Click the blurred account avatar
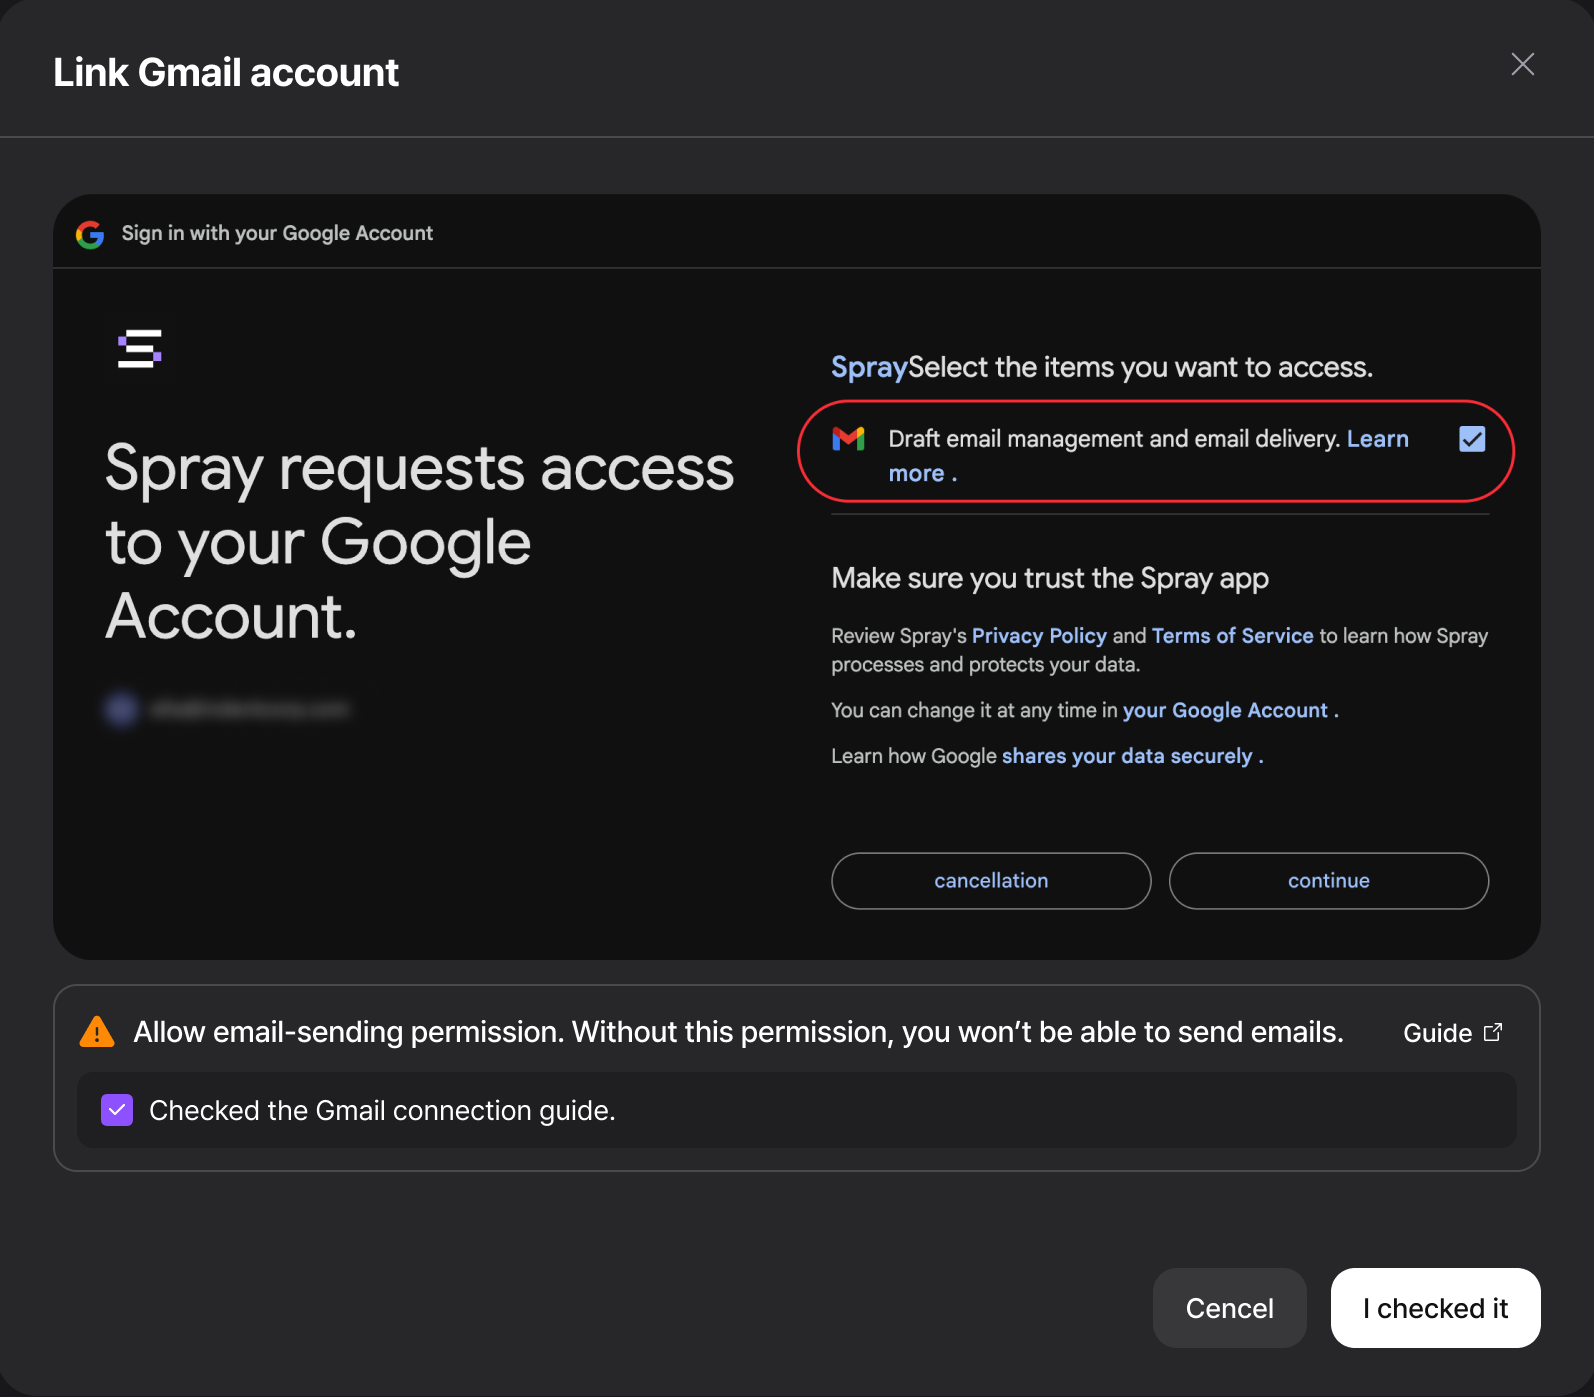Viewport: 1594px width, 1397px height. coord(122,709)
